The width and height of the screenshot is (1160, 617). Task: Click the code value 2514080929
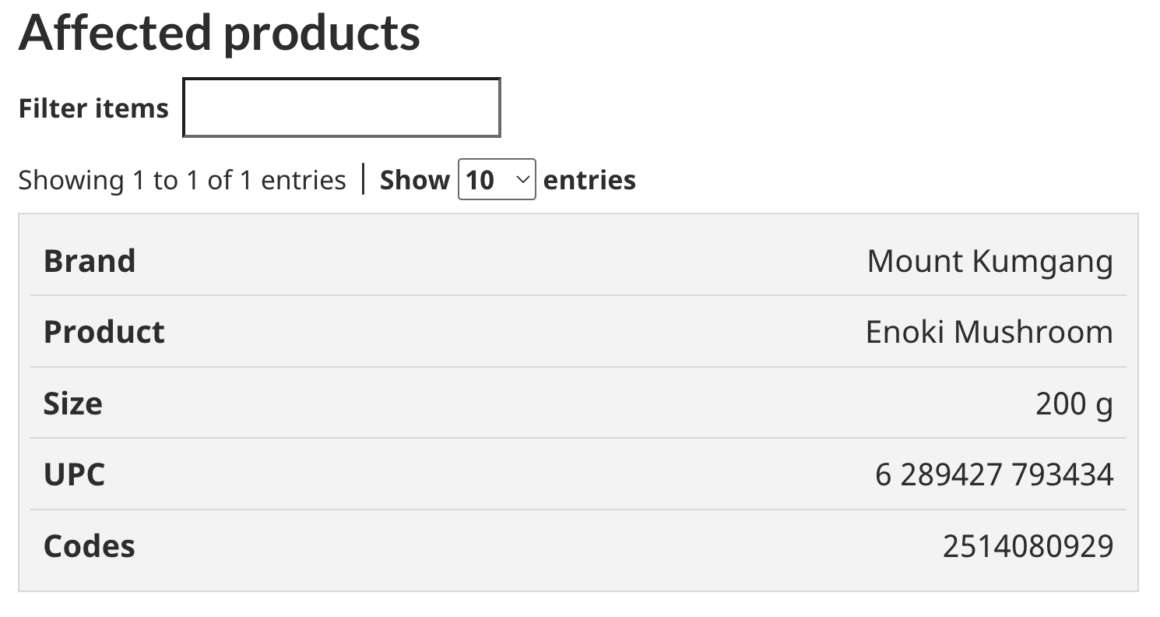point(1027,546)
